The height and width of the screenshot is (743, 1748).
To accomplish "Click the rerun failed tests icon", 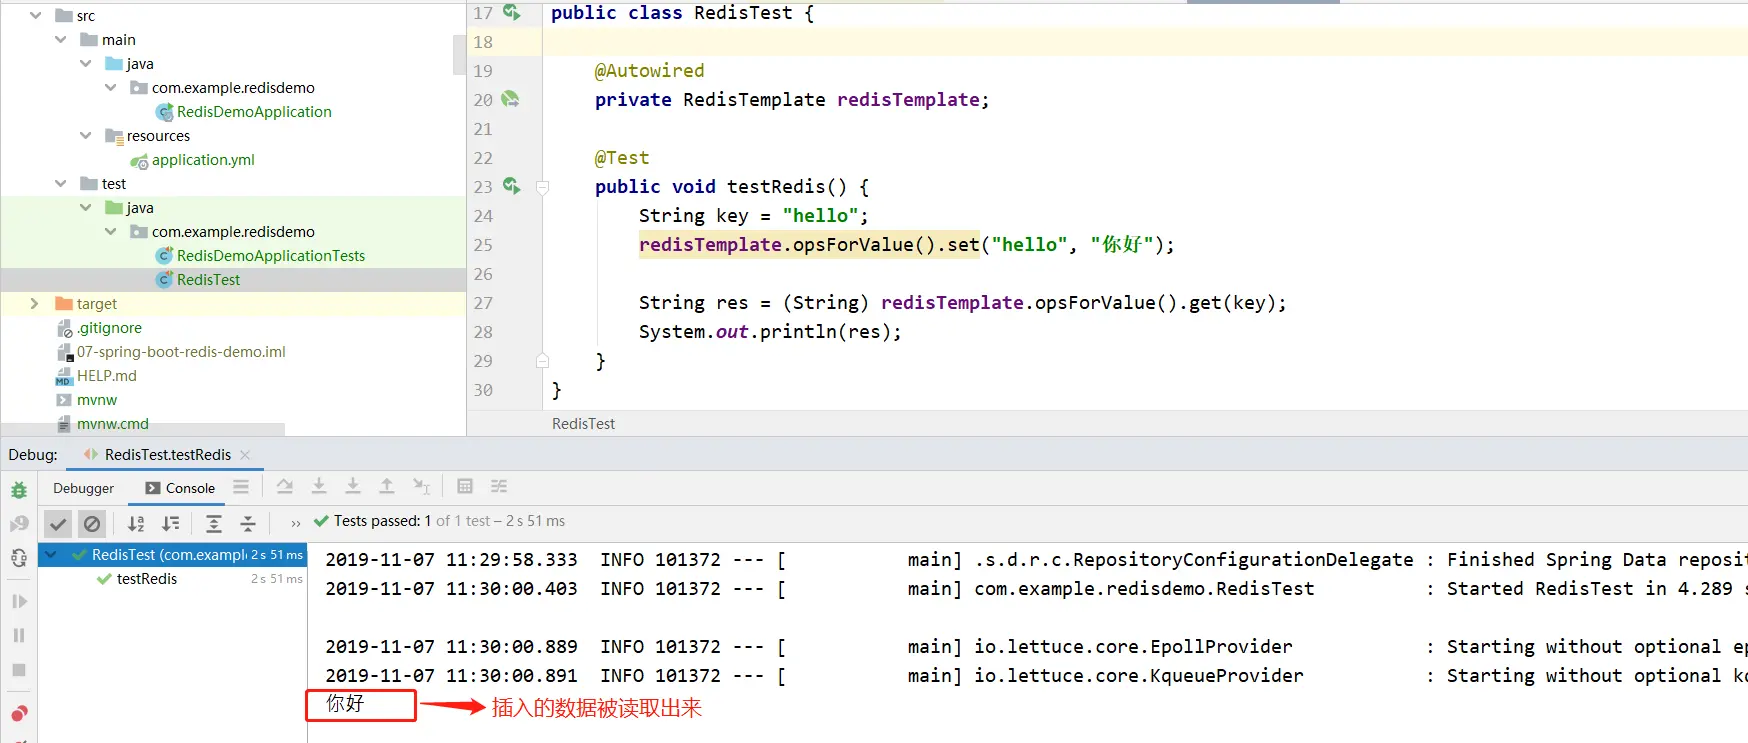I will click(x=19, y=524).
